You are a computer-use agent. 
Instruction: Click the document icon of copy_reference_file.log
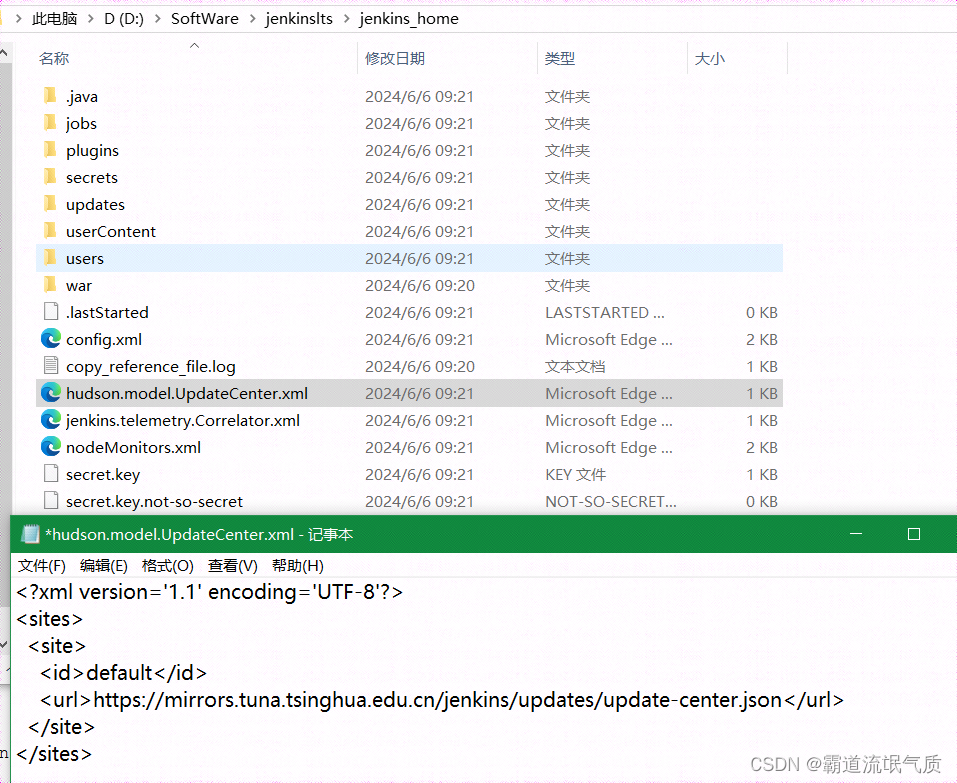pyautogui.click(x=52, y=366)
